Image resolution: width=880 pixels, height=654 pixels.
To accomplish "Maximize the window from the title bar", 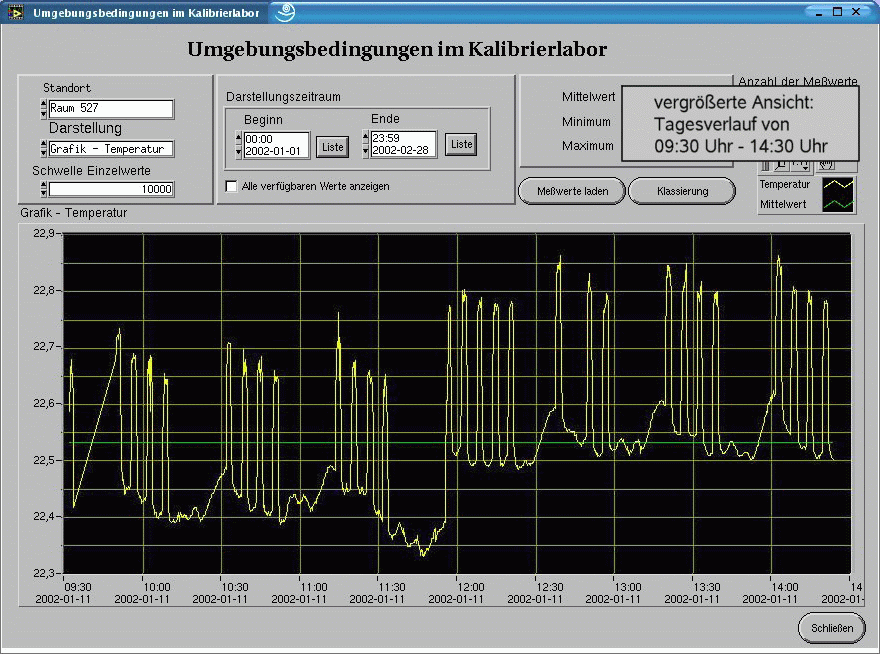I will [x=837, y=12].
